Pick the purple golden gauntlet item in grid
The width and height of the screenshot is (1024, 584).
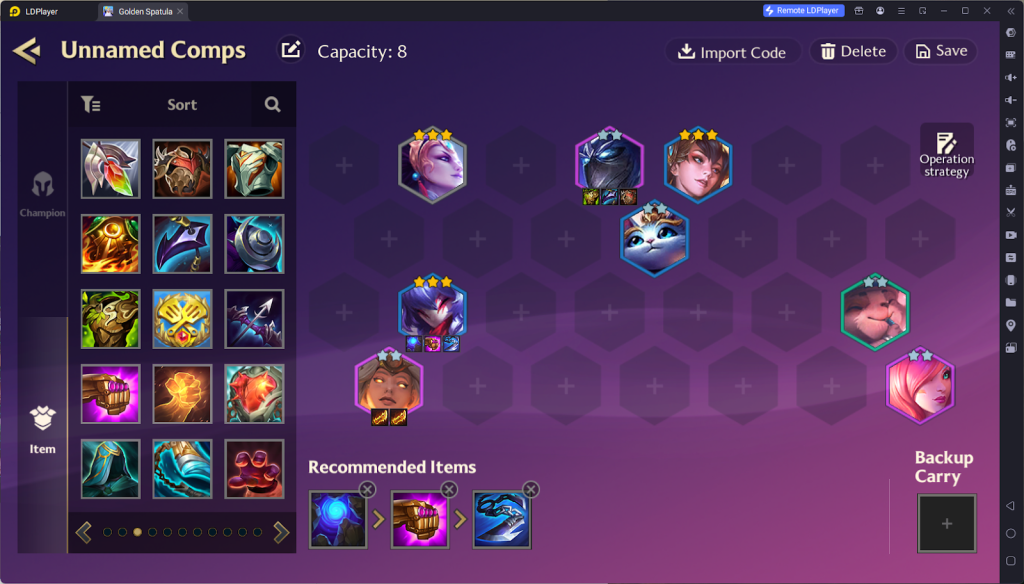[110, 394]
